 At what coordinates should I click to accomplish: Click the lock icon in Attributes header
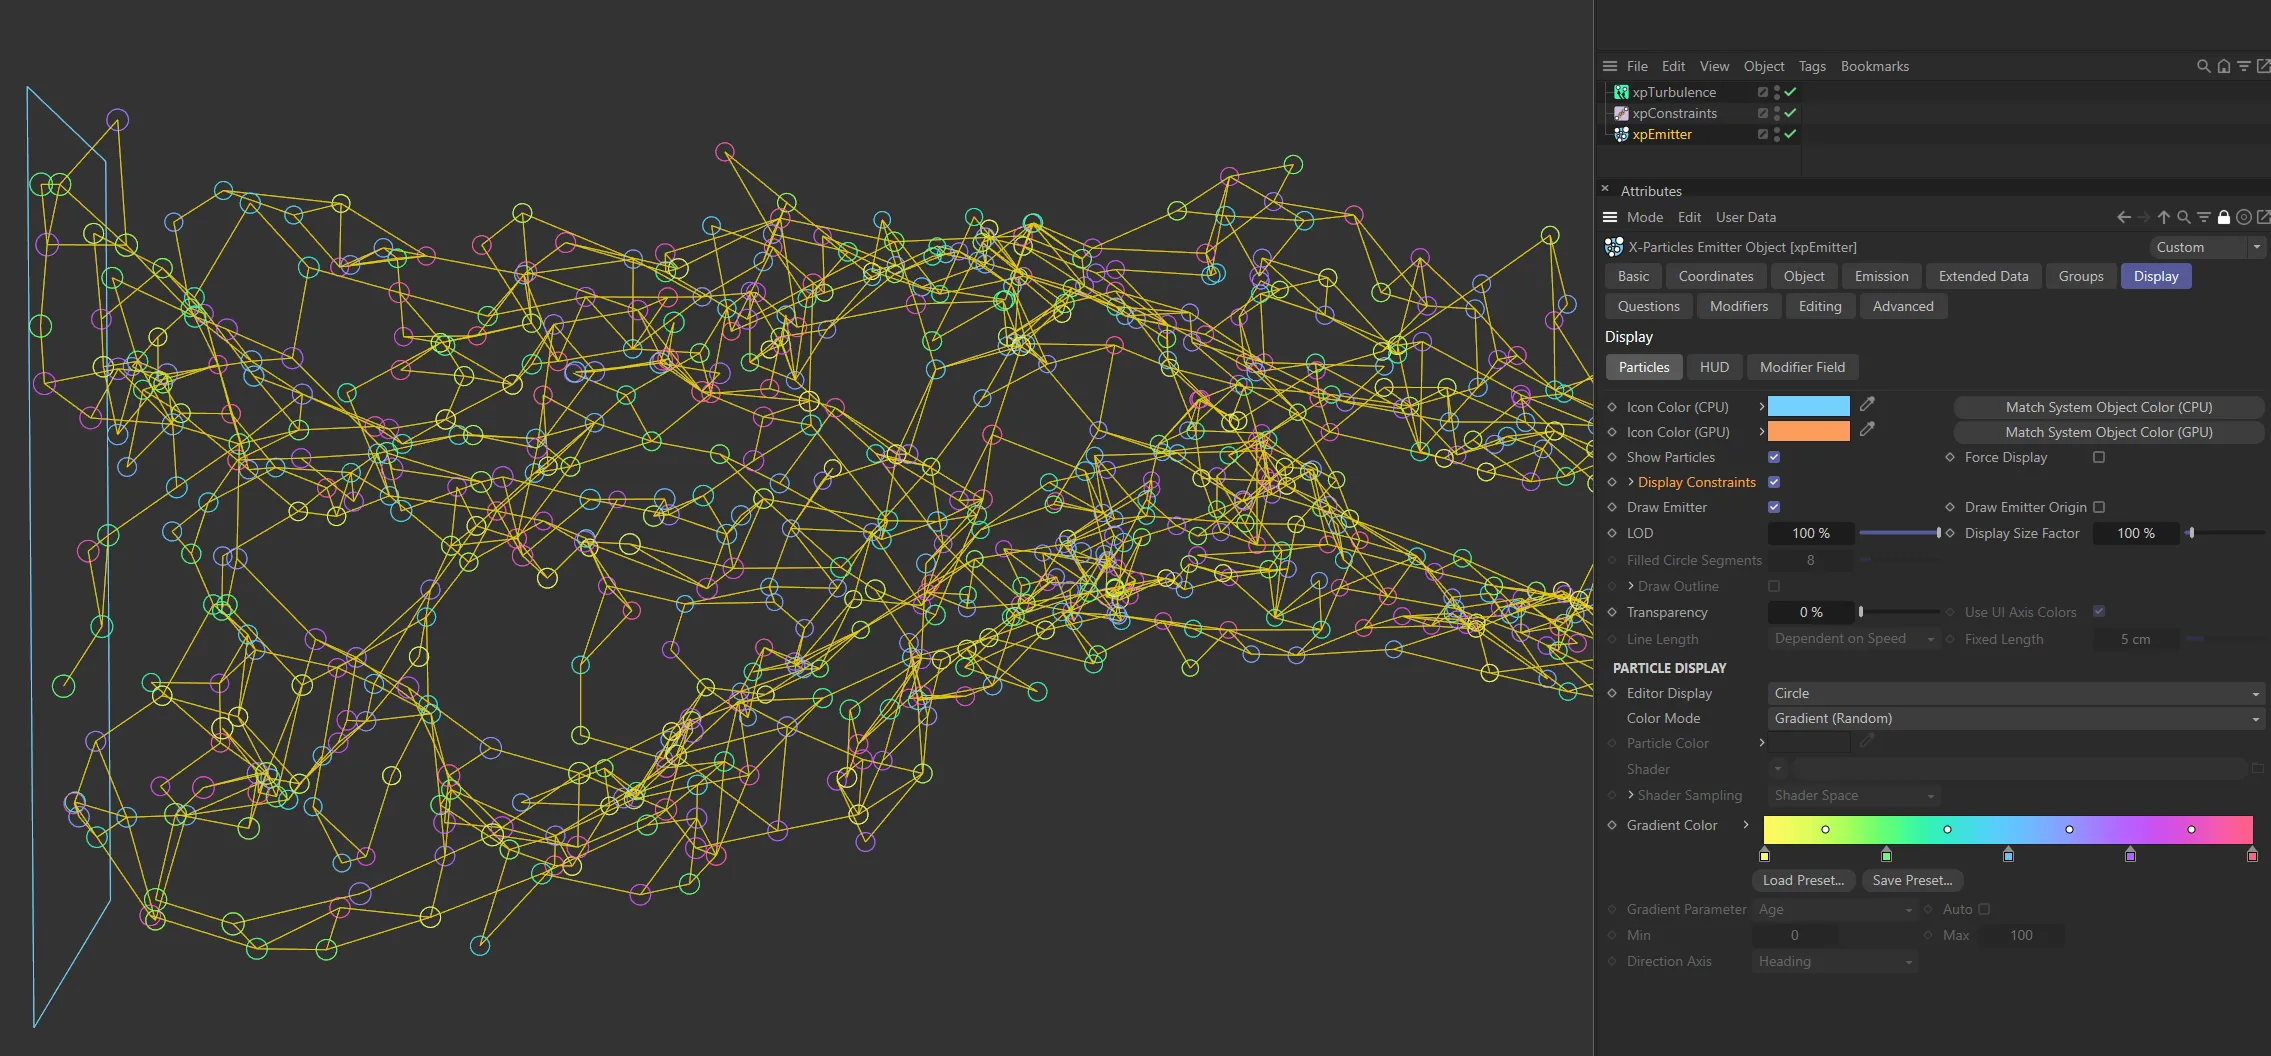click(x=2223, y=217)
